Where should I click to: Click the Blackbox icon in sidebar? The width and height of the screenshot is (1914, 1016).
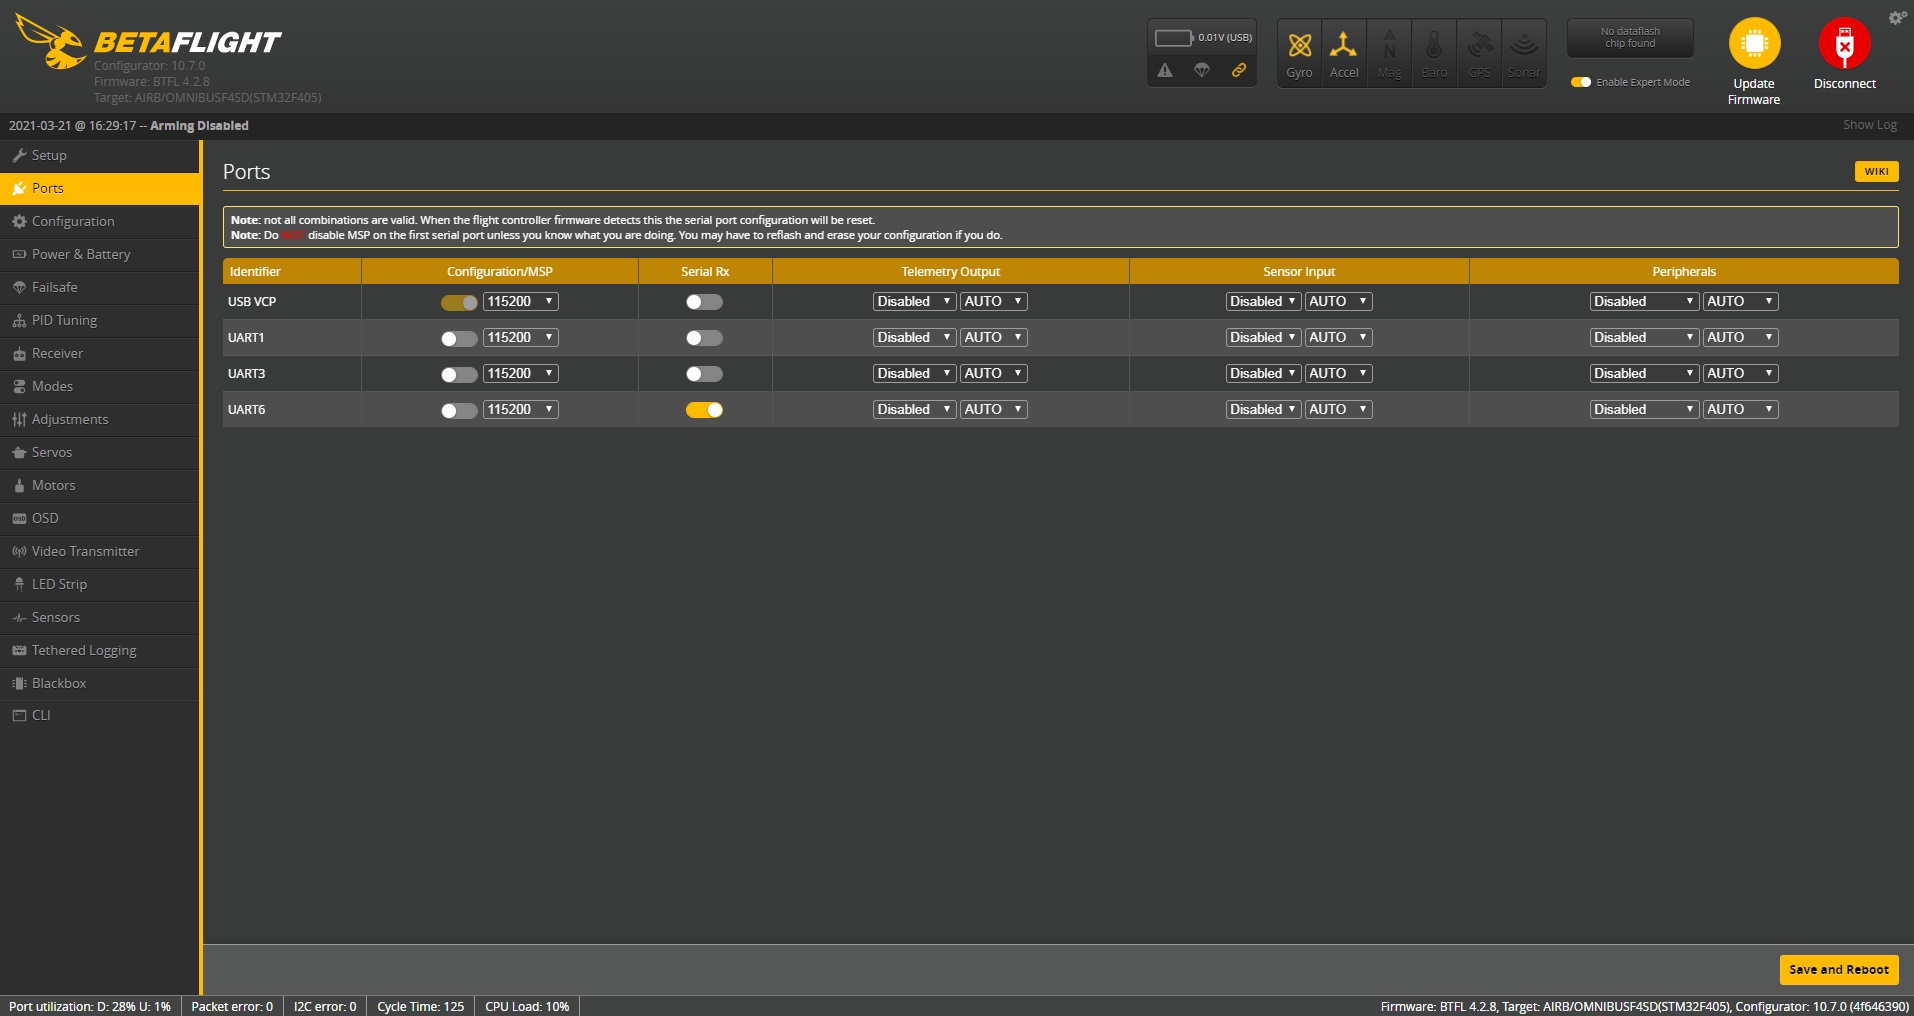click(x=19, y=683)
